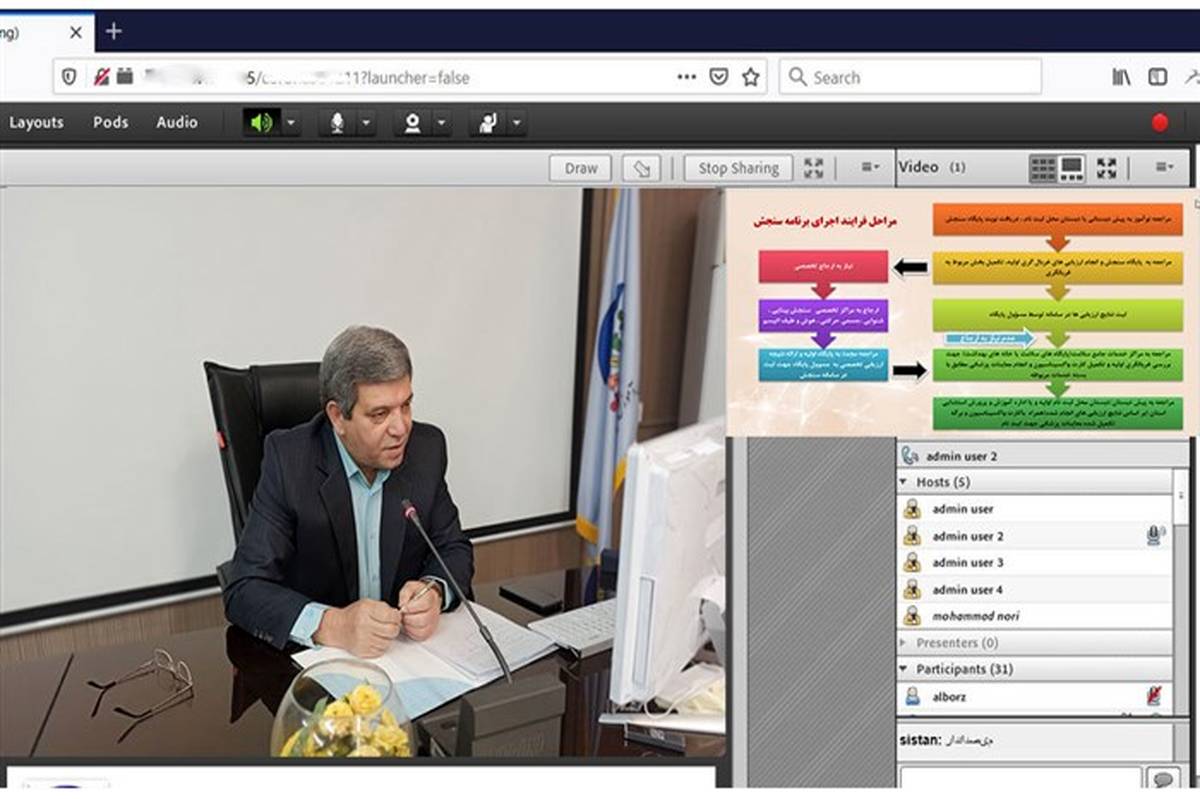Click the pointer tool in Share pod
The width and height of the screenshot is (1200, 799).
point(641,168)
